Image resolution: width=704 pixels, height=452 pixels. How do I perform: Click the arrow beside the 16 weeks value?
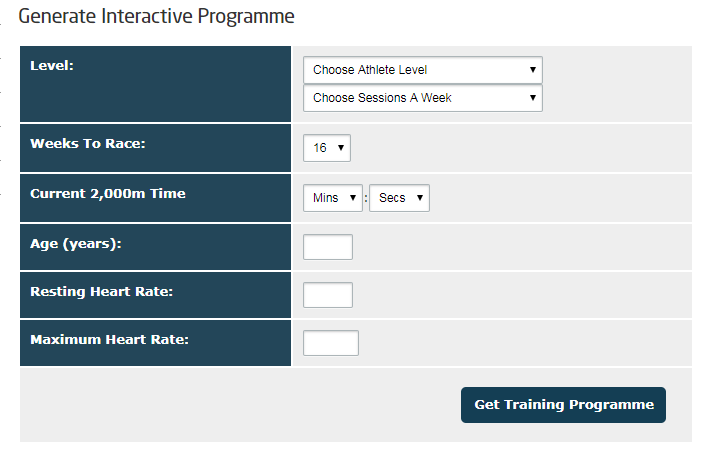click(x=341, y=148)
